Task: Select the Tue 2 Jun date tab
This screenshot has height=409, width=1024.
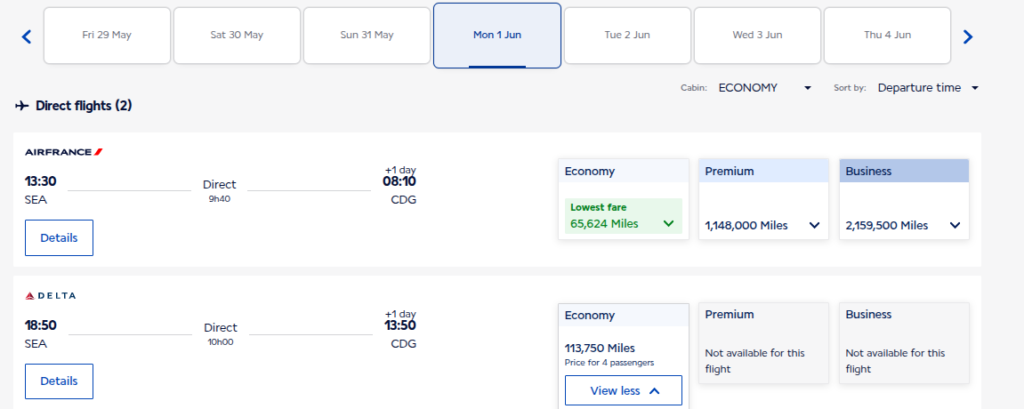Action: pyautogui.click(x=627, y=35)
